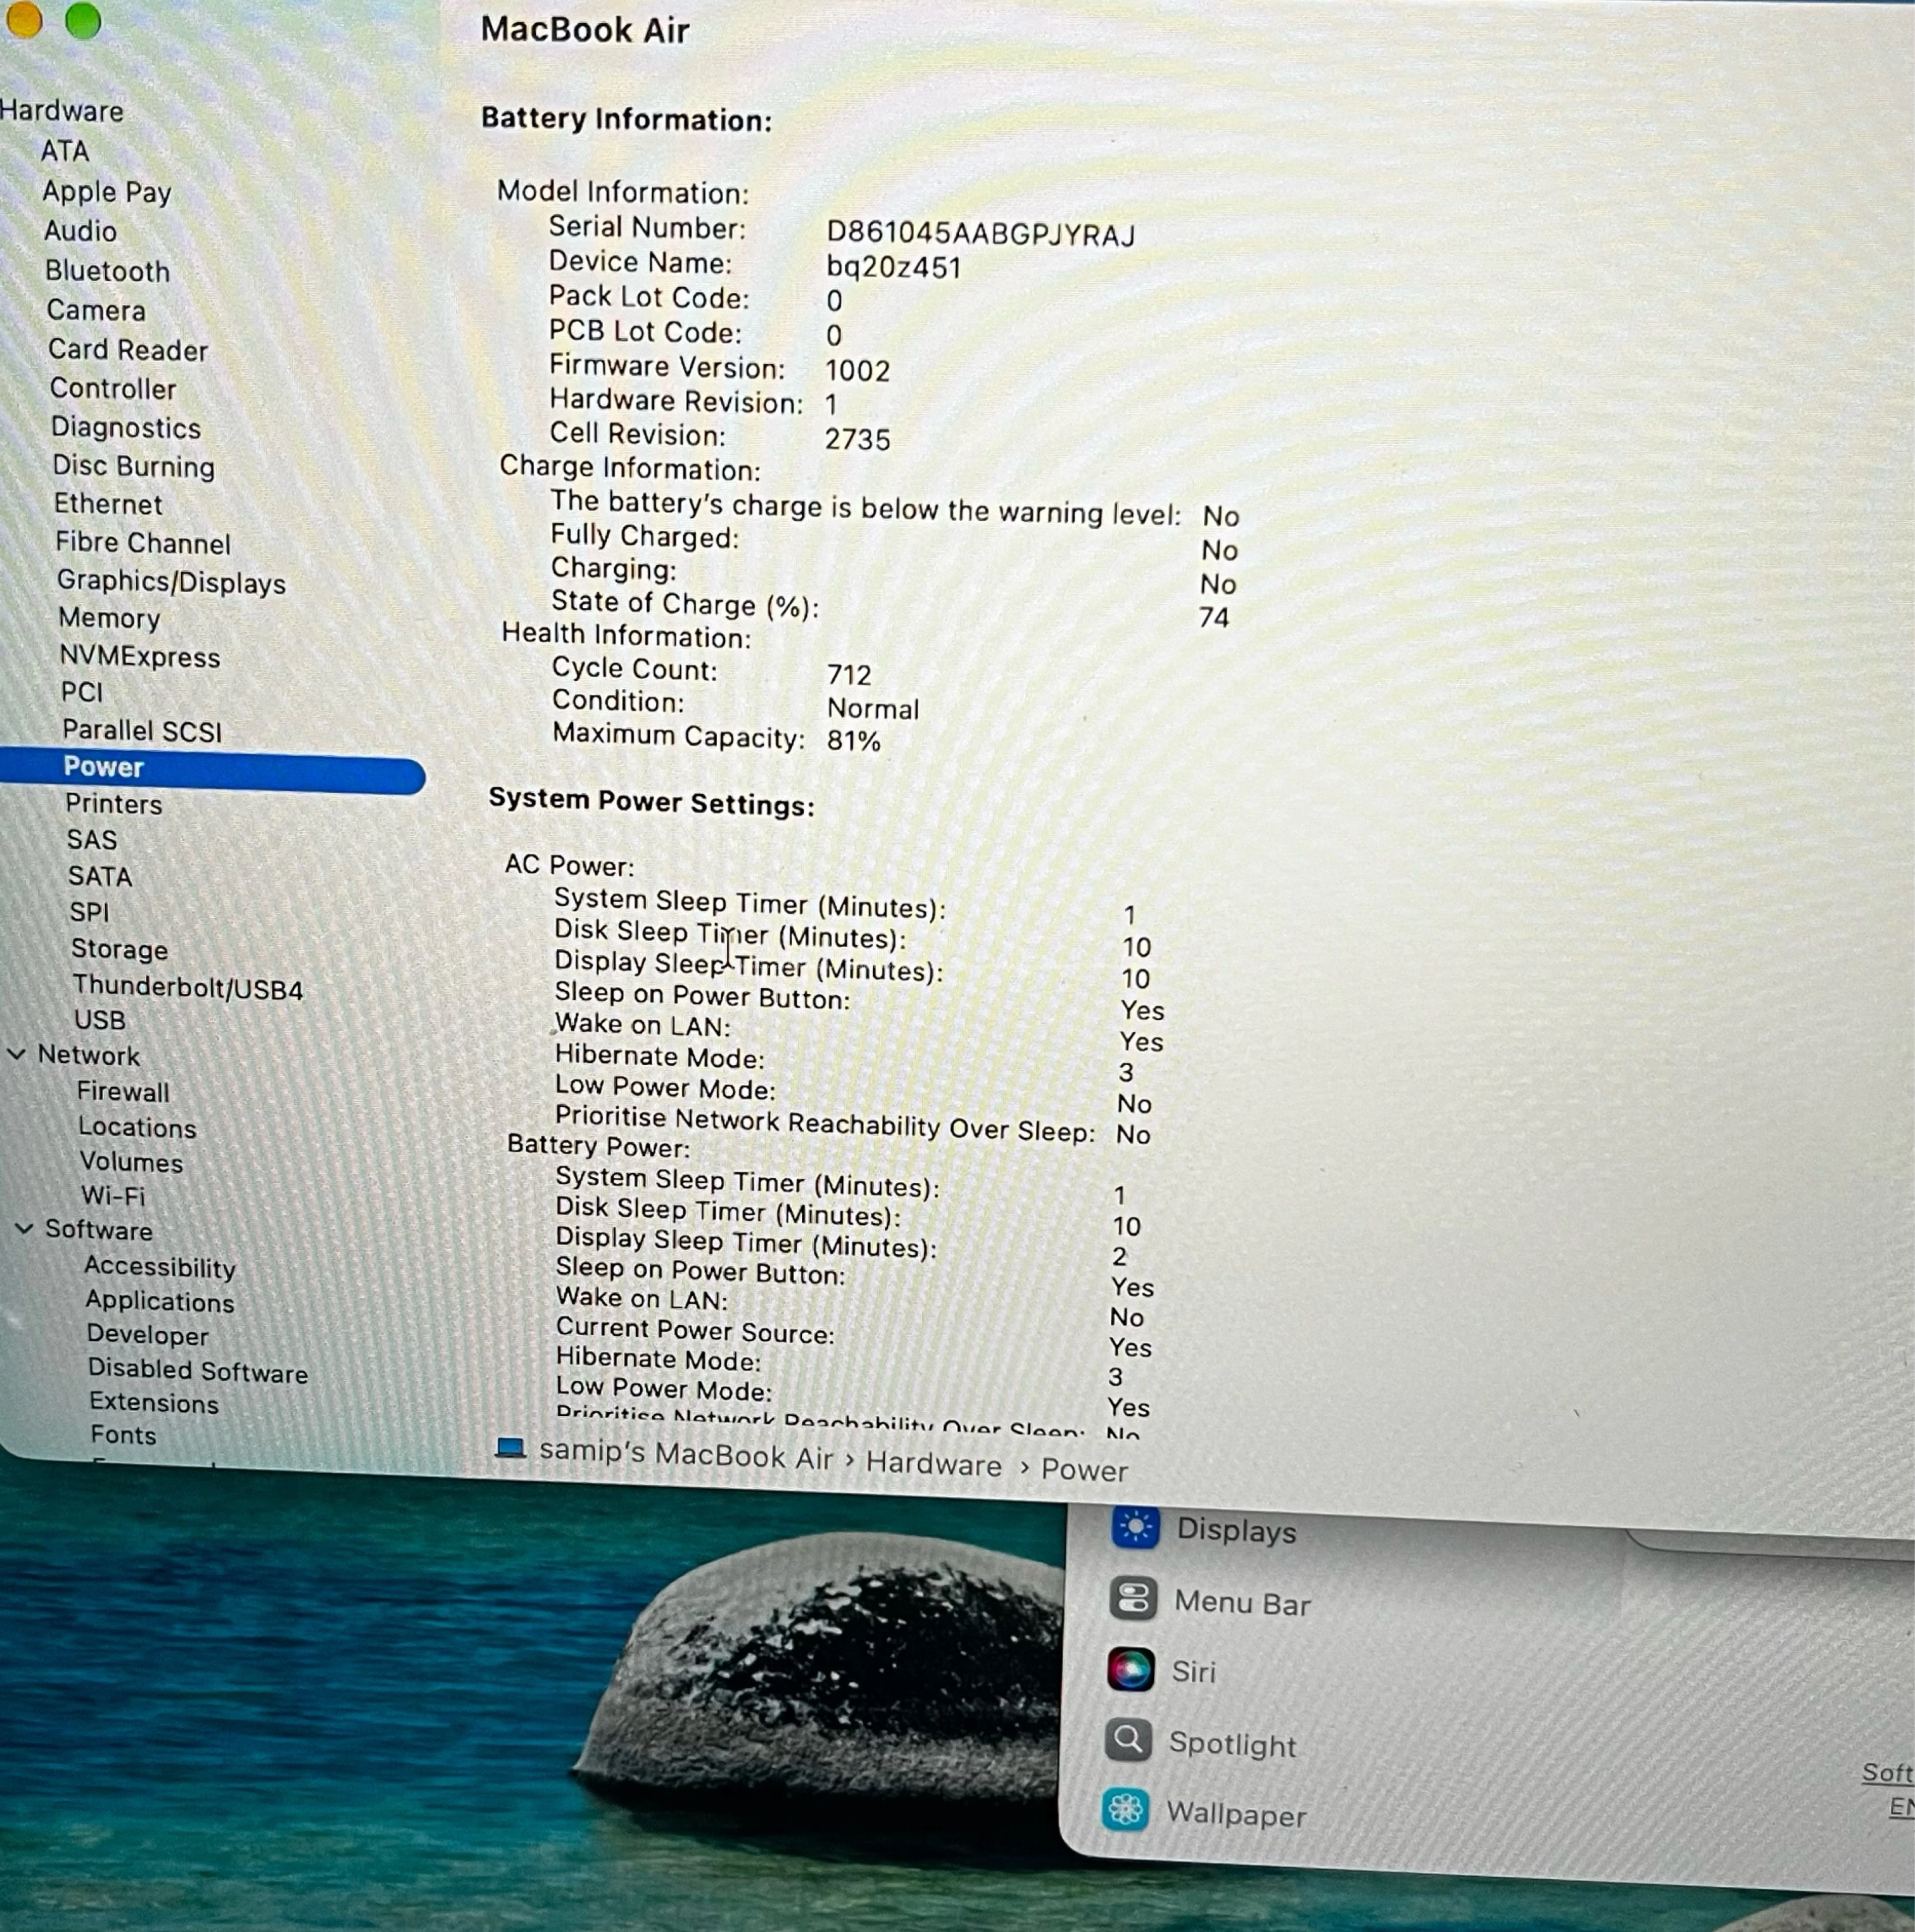This screenshot has width=1915, height=1932.
Task: Click the System Power Settings heading
Action: [x=651, y=802]
